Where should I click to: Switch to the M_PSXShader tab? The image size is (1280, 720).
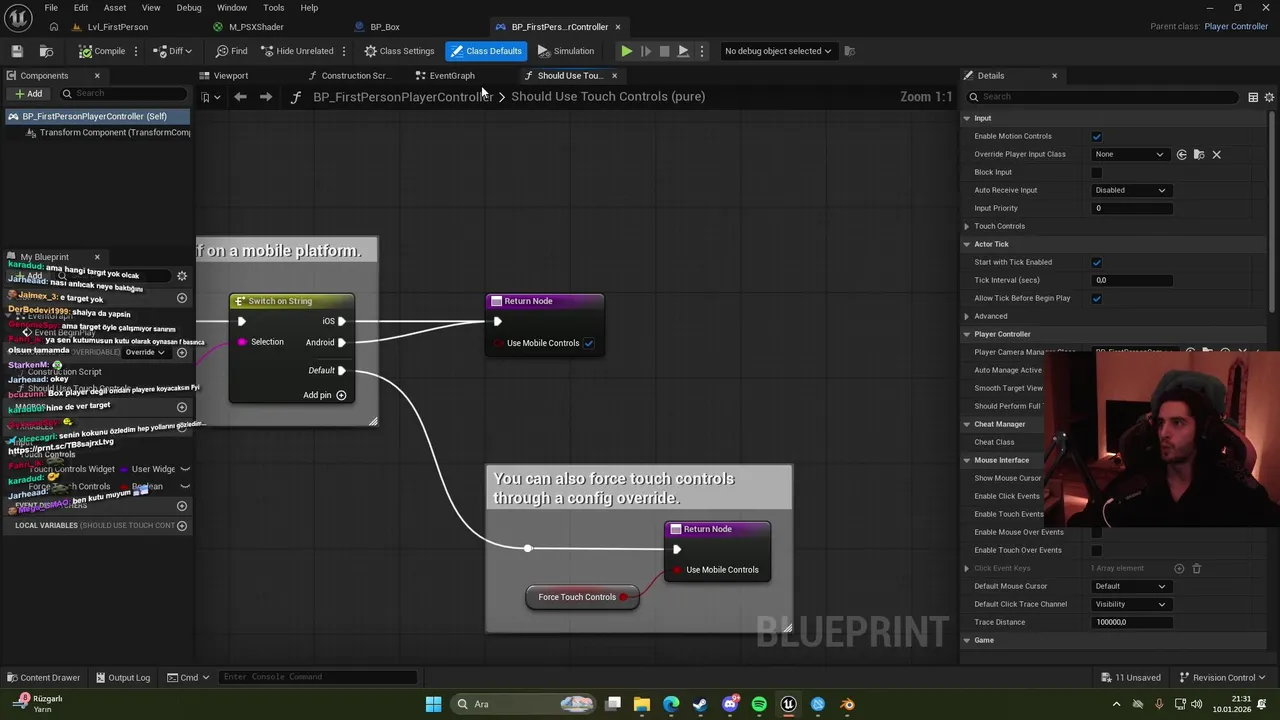click(x=256, y=27)
